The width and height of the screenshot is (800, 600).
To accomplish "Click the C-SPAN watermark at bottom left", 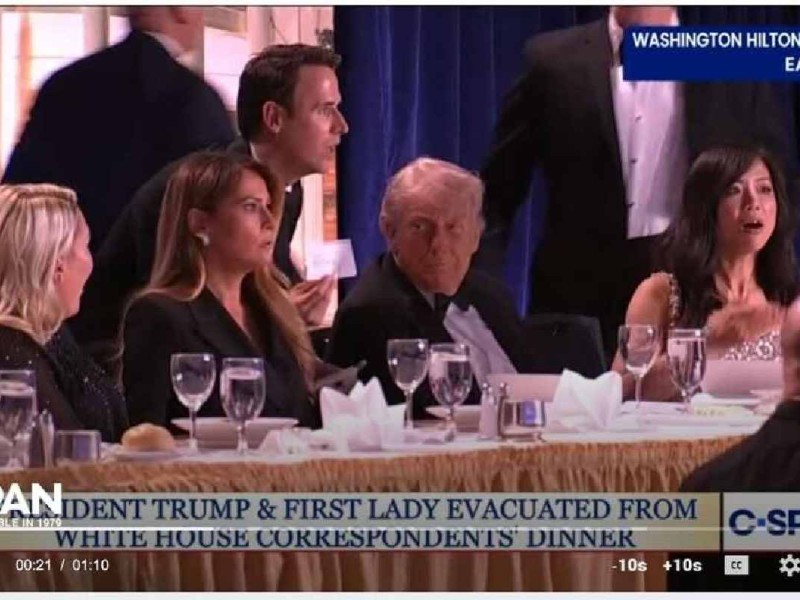I will click(31, 504).
